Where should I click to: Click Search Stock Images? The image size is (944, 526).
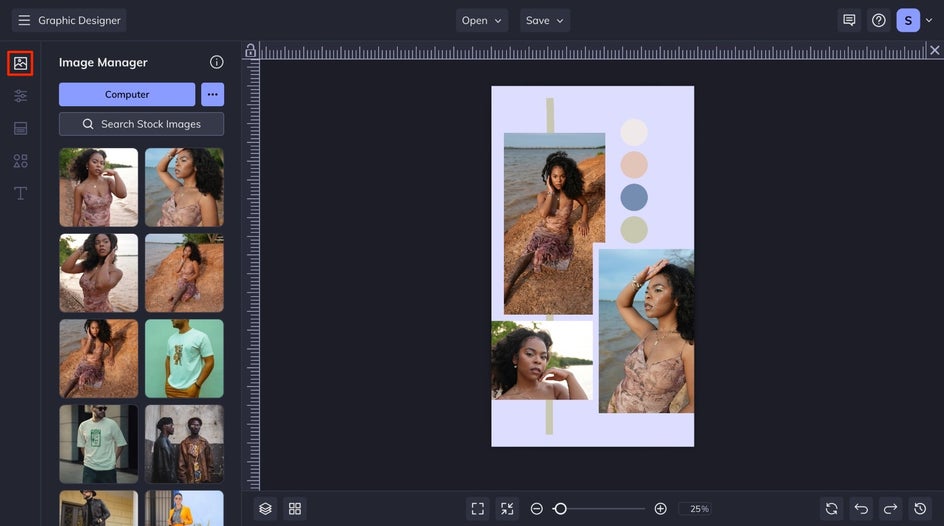pyautogui.click(x=141, y=124)
